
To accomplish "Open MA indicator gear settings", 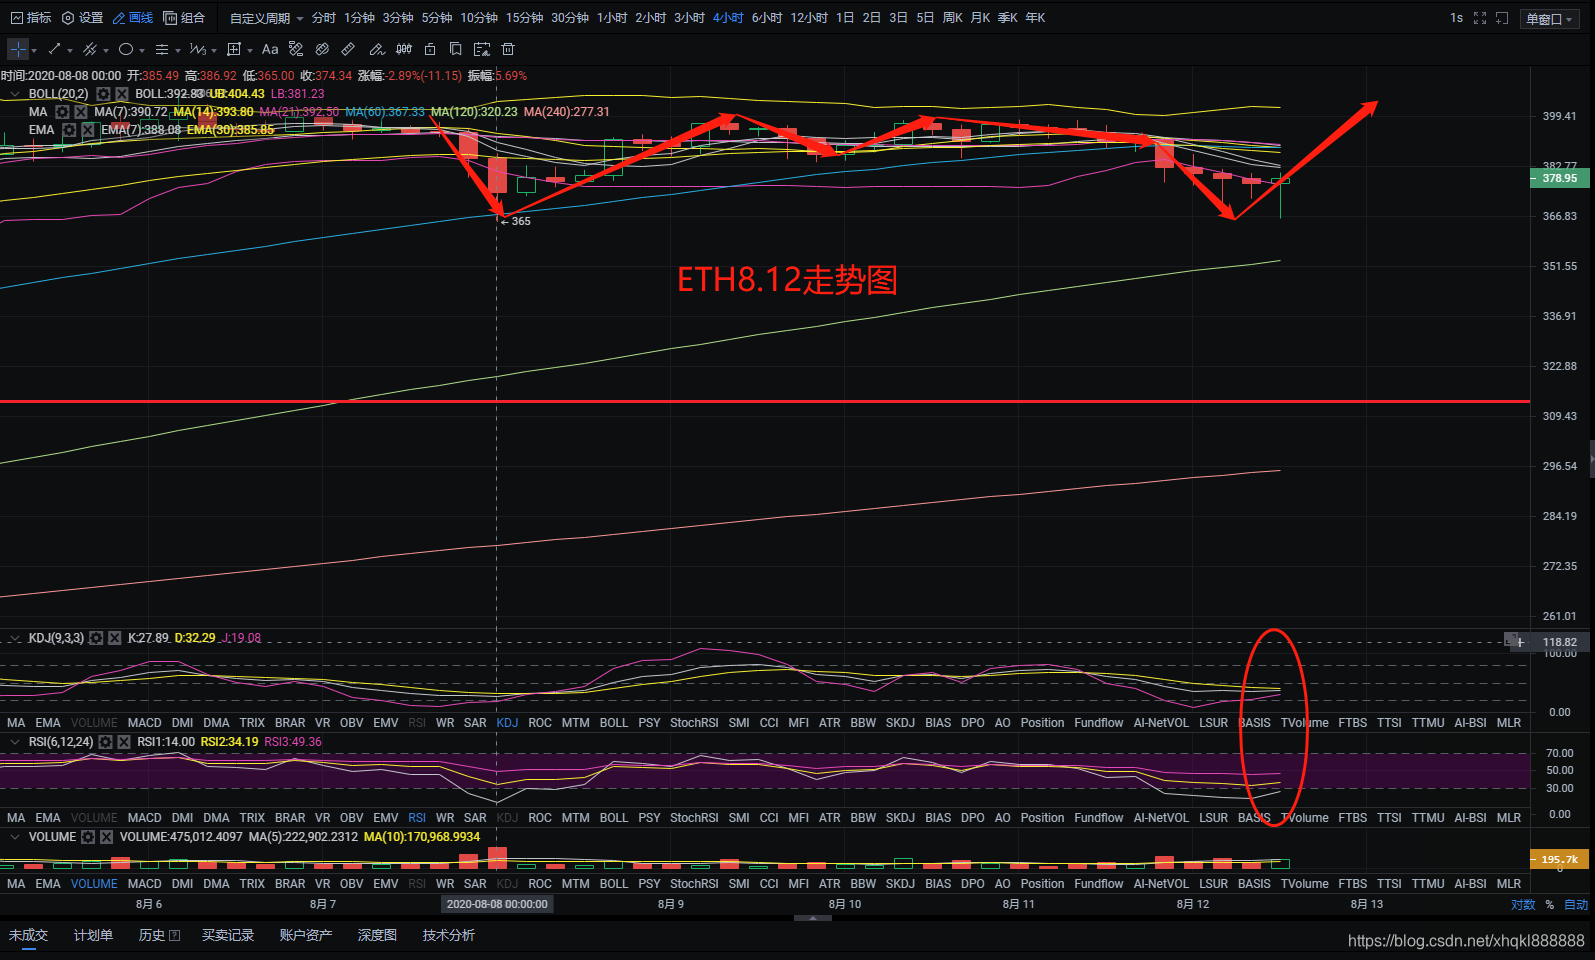I will click(x=62, y=112).
